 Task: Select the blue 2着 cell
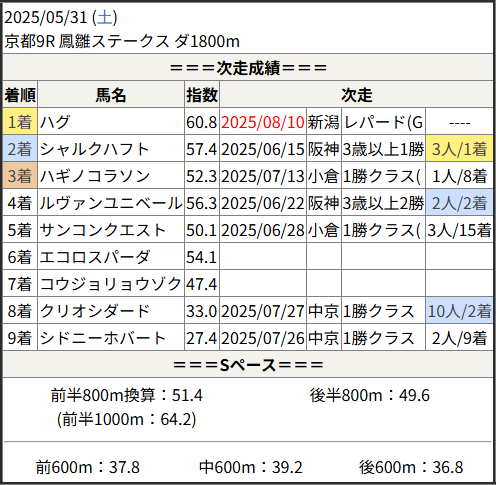coord(20,149)
